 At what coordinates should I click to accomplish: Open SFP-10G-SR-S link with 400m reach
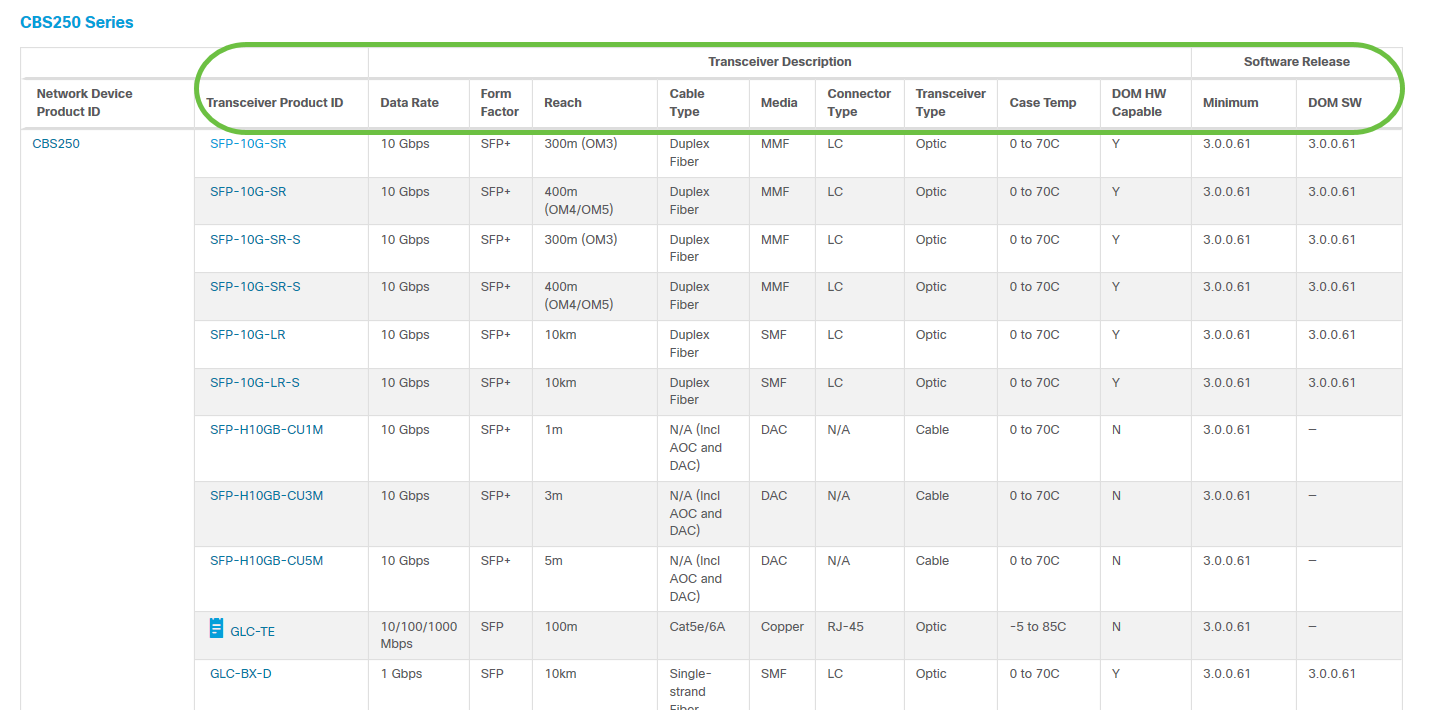point(255,287)
